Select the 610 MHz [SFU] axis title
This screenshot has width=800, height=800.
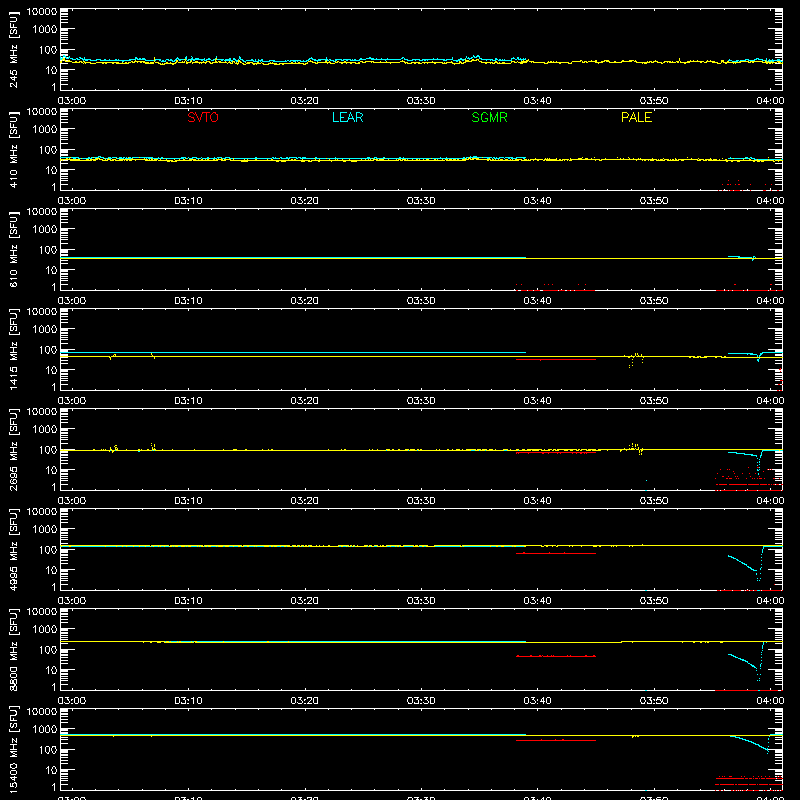[13, 249]
